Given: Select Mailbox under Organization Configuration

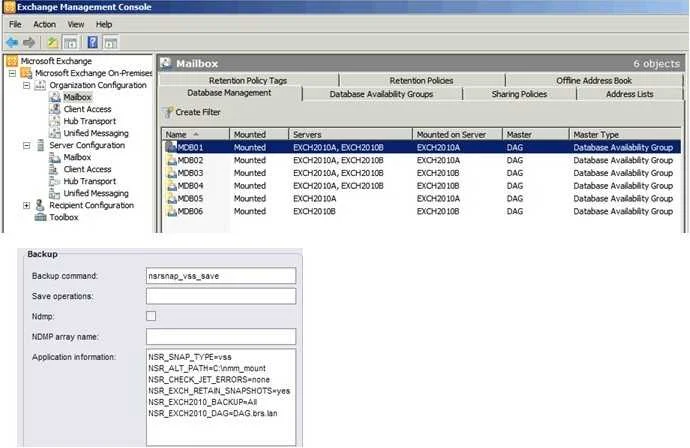Looking at the screenshot, I should coord(77,97).
